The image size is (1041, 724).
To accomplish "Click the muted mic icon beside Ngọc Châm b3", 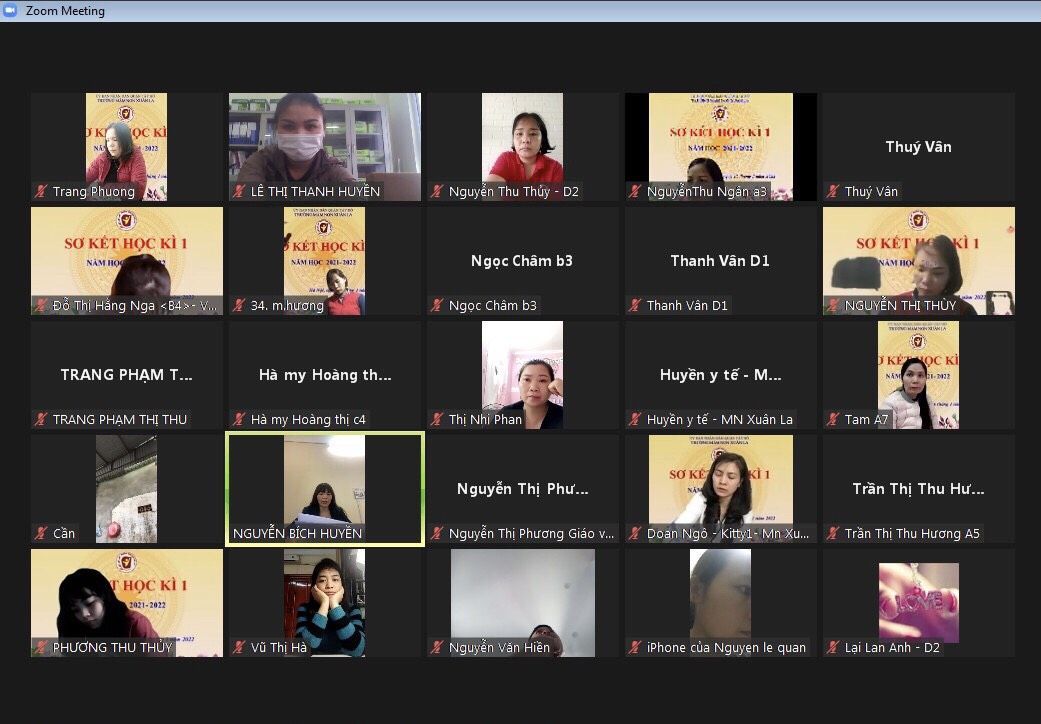I will (438, 306).
